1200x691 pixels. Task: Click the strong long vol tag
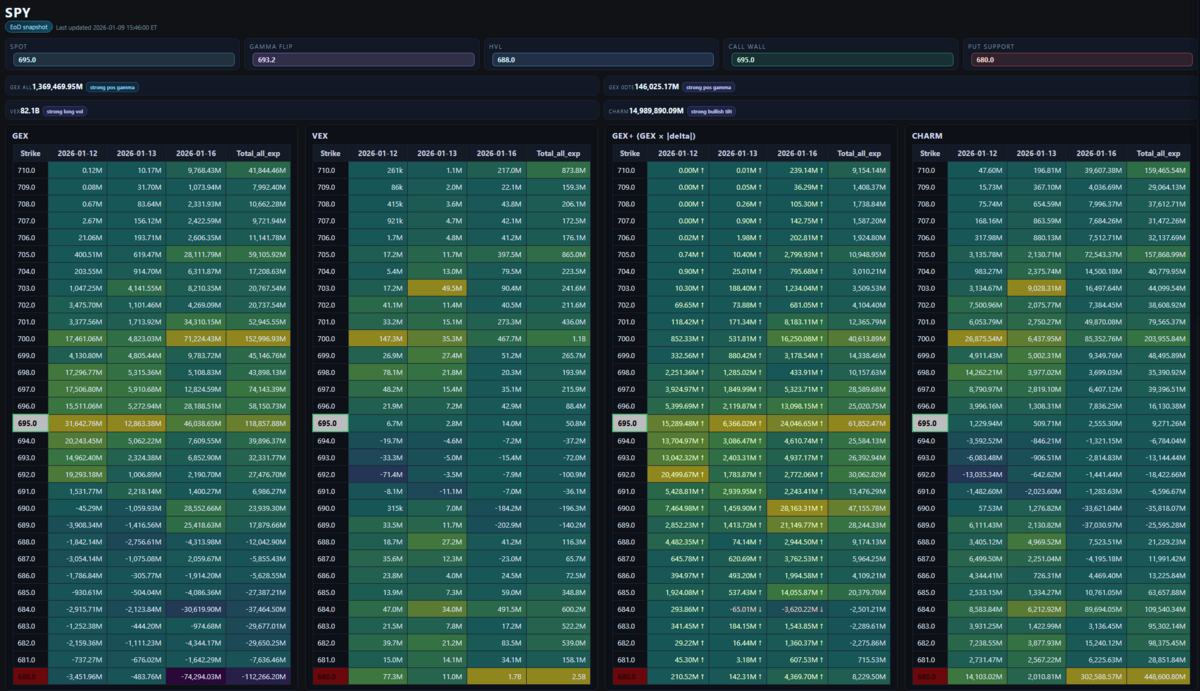tap(67, 111)
